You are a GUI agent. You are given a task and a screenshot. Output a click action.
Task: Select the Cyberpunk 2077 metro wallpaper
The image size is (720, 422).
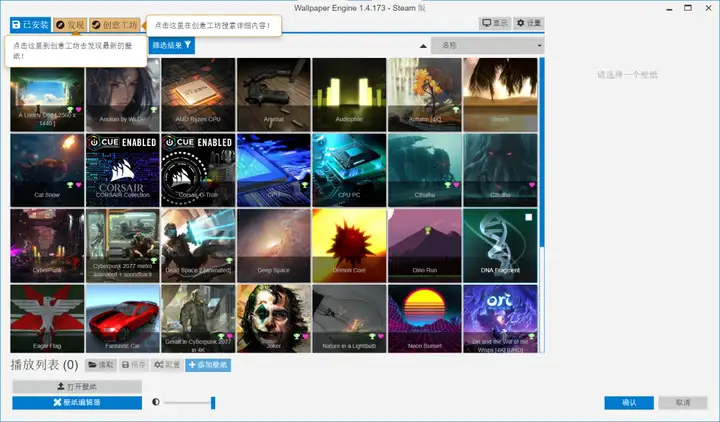(x=123, y=246)
